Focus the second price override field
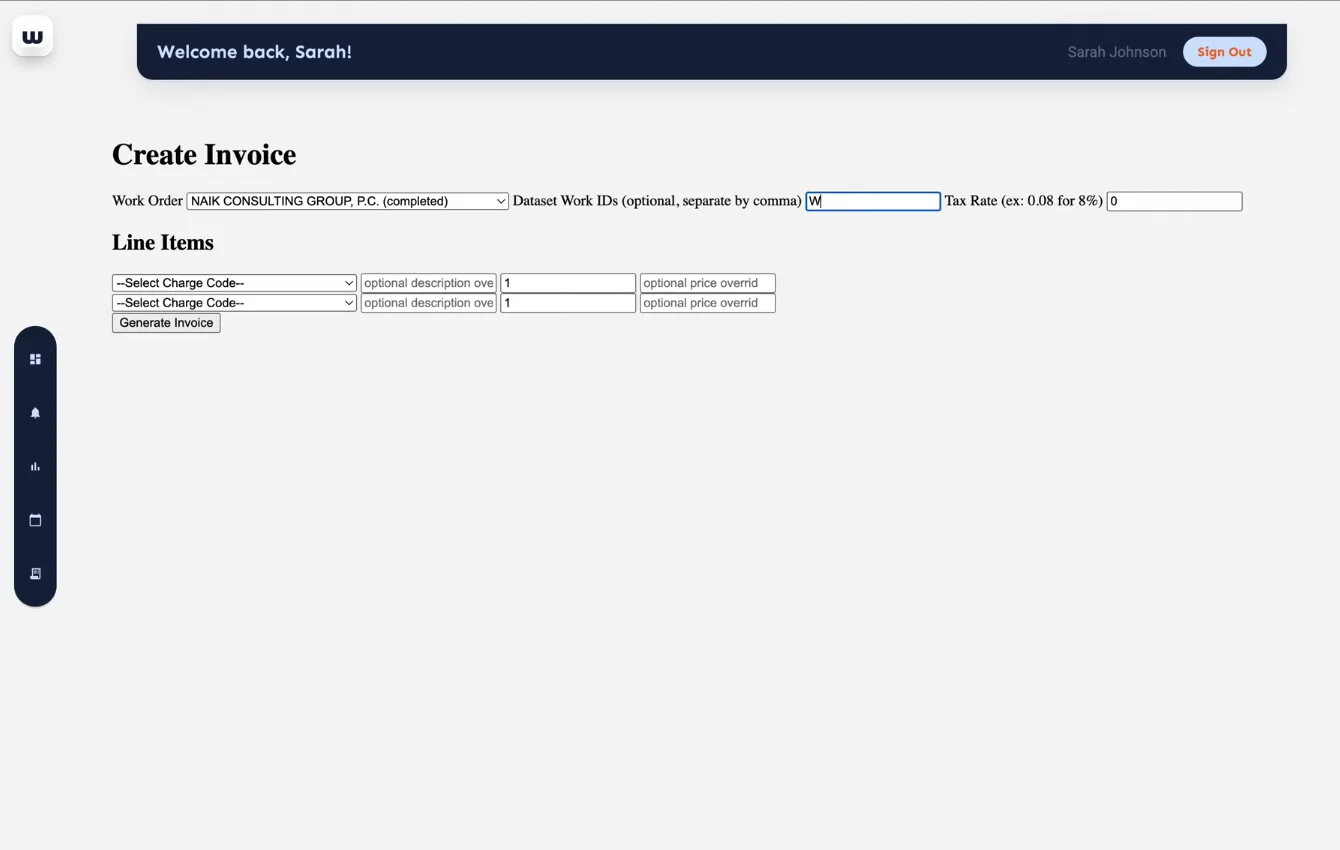 [707, 302]
